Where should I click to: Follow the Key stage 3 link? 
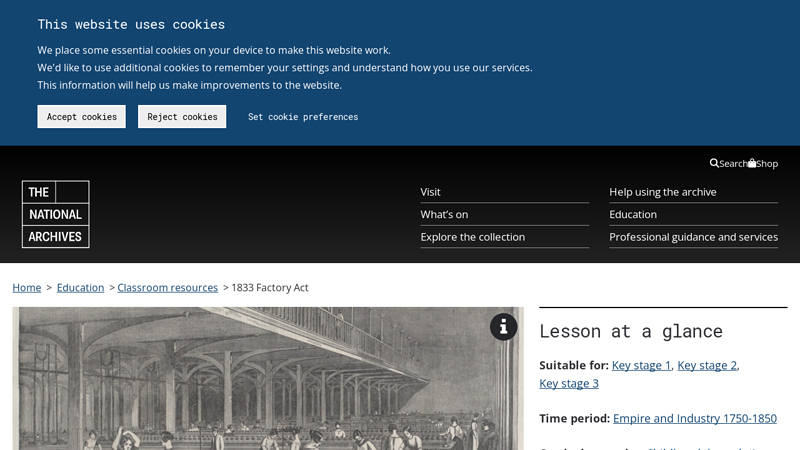pos(569,384)
